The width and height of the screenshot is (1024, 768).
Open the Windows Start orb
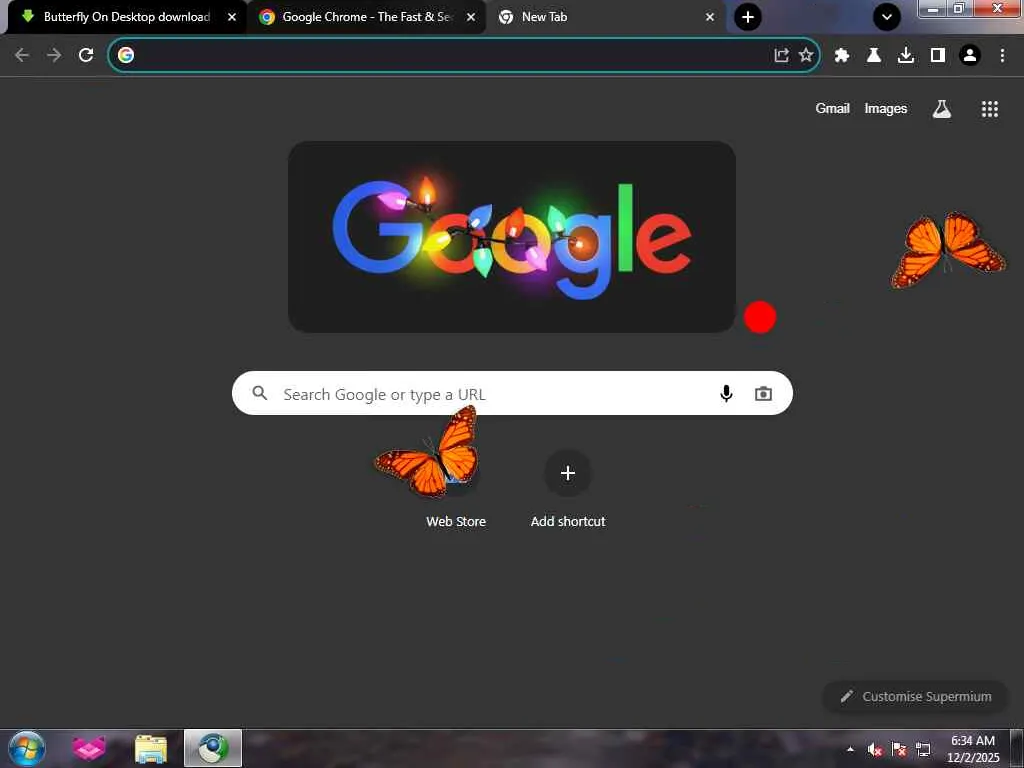27,748
